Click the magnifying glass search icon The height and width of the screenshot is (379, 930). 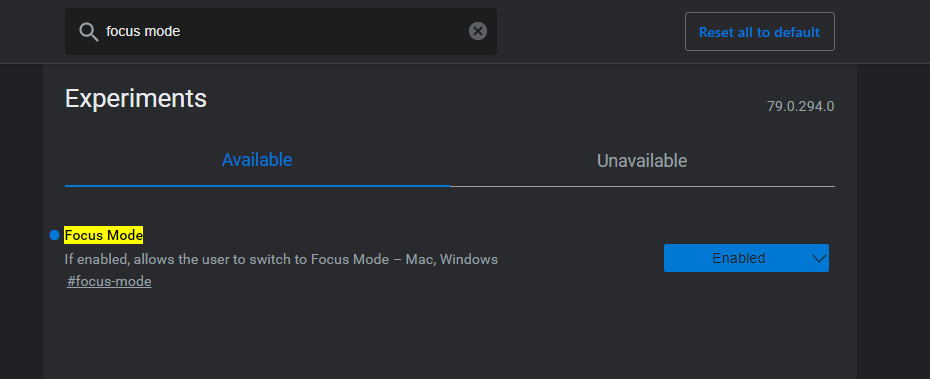click(x=88, y=32)
